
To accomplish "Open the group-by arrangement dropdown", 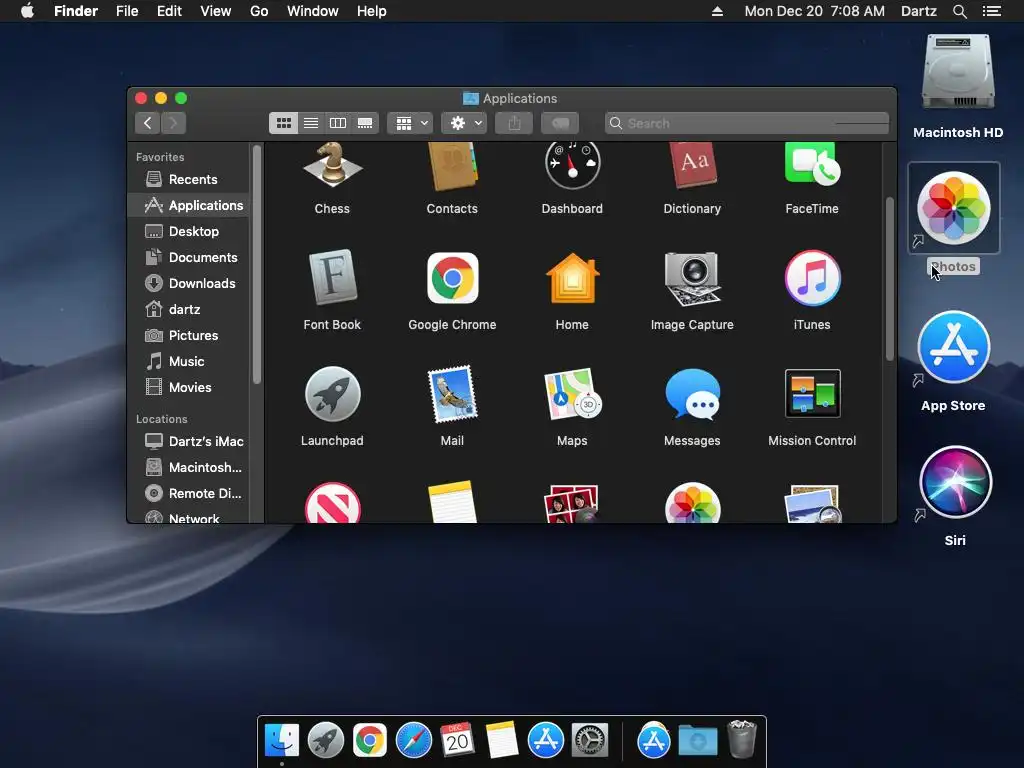I will point(410,123).
